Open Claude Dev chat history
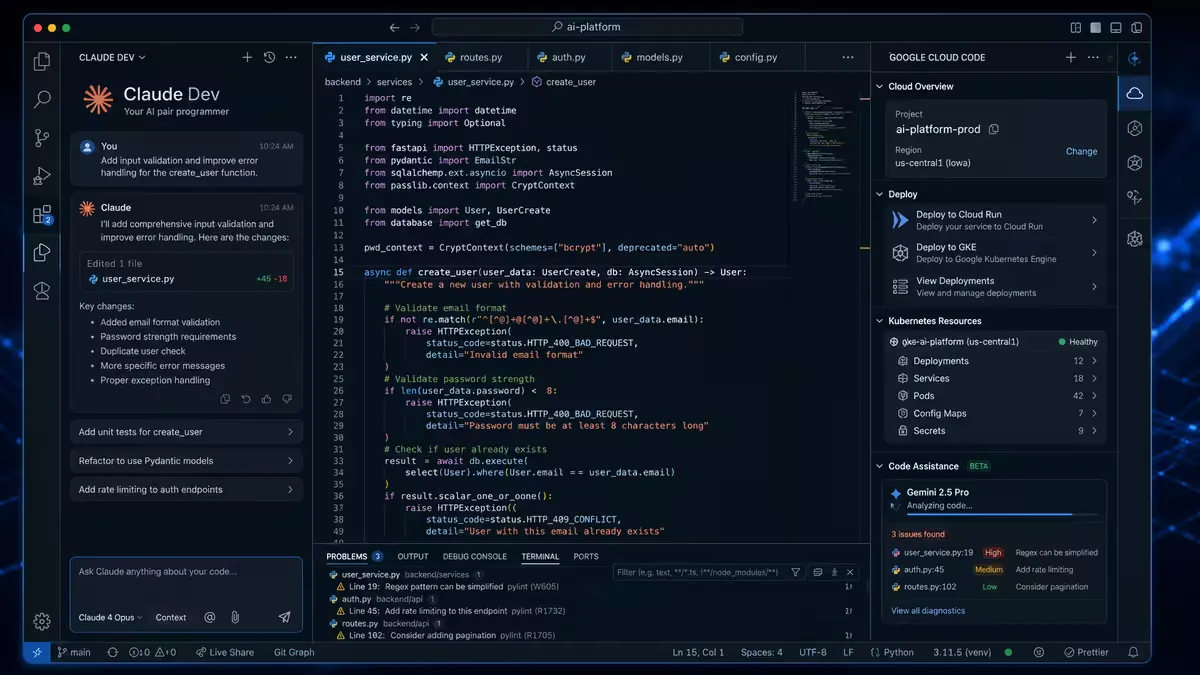 (x=269, y=57)
